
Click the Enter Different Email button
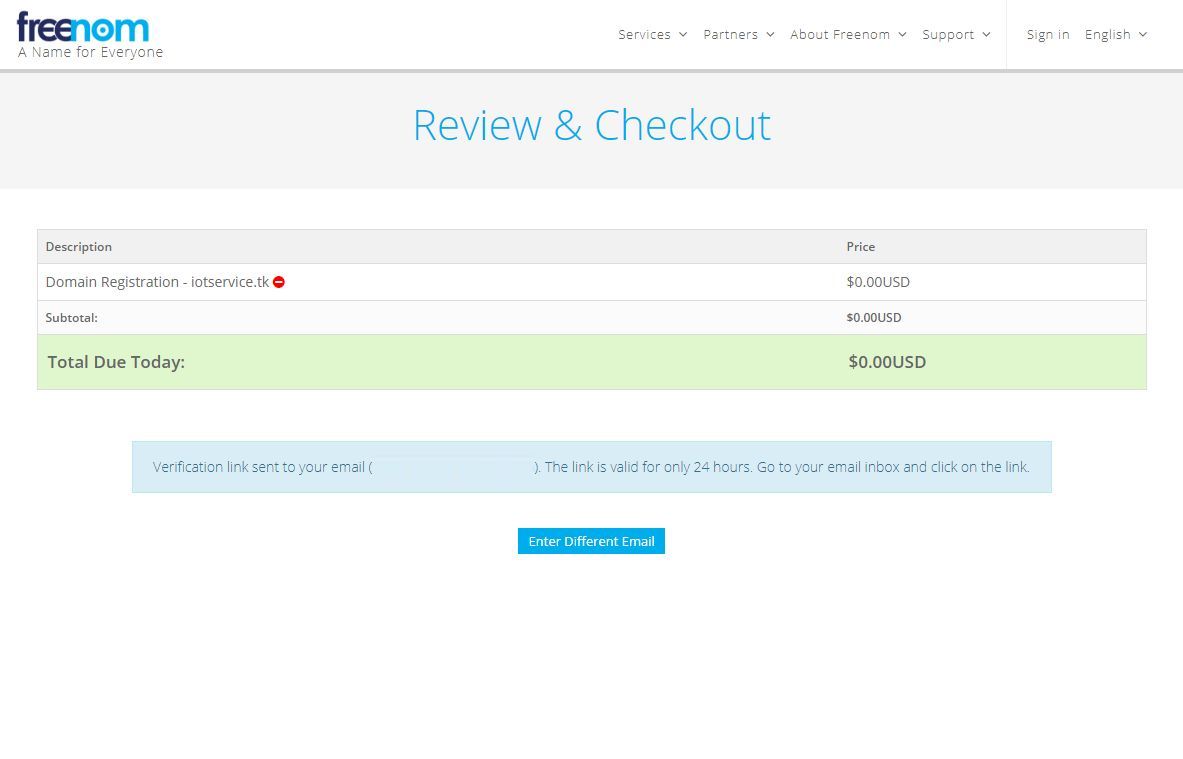tap(592, 541)
